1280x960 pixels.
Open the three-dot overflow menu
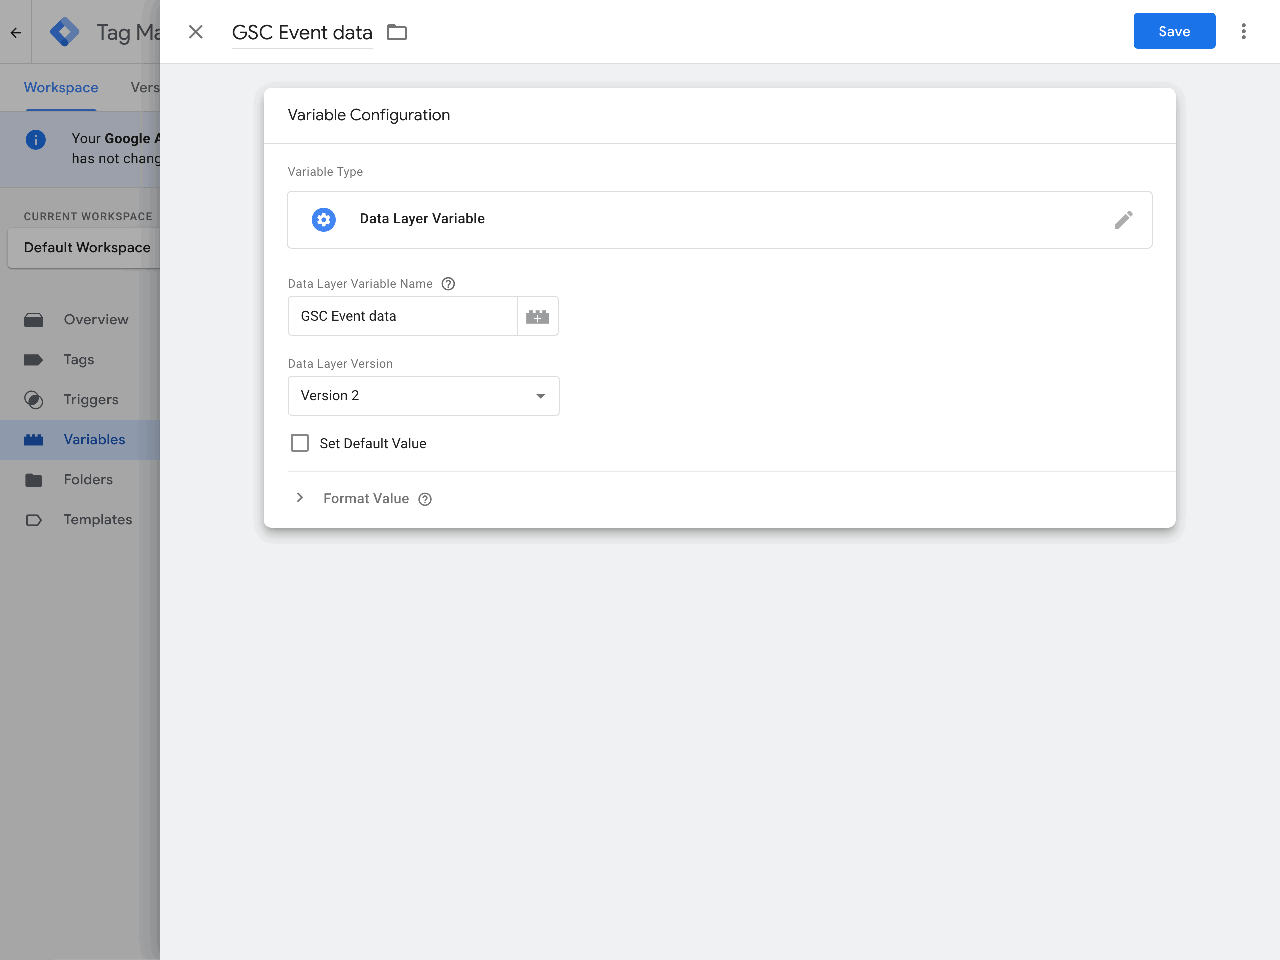tap(1243, 31)
